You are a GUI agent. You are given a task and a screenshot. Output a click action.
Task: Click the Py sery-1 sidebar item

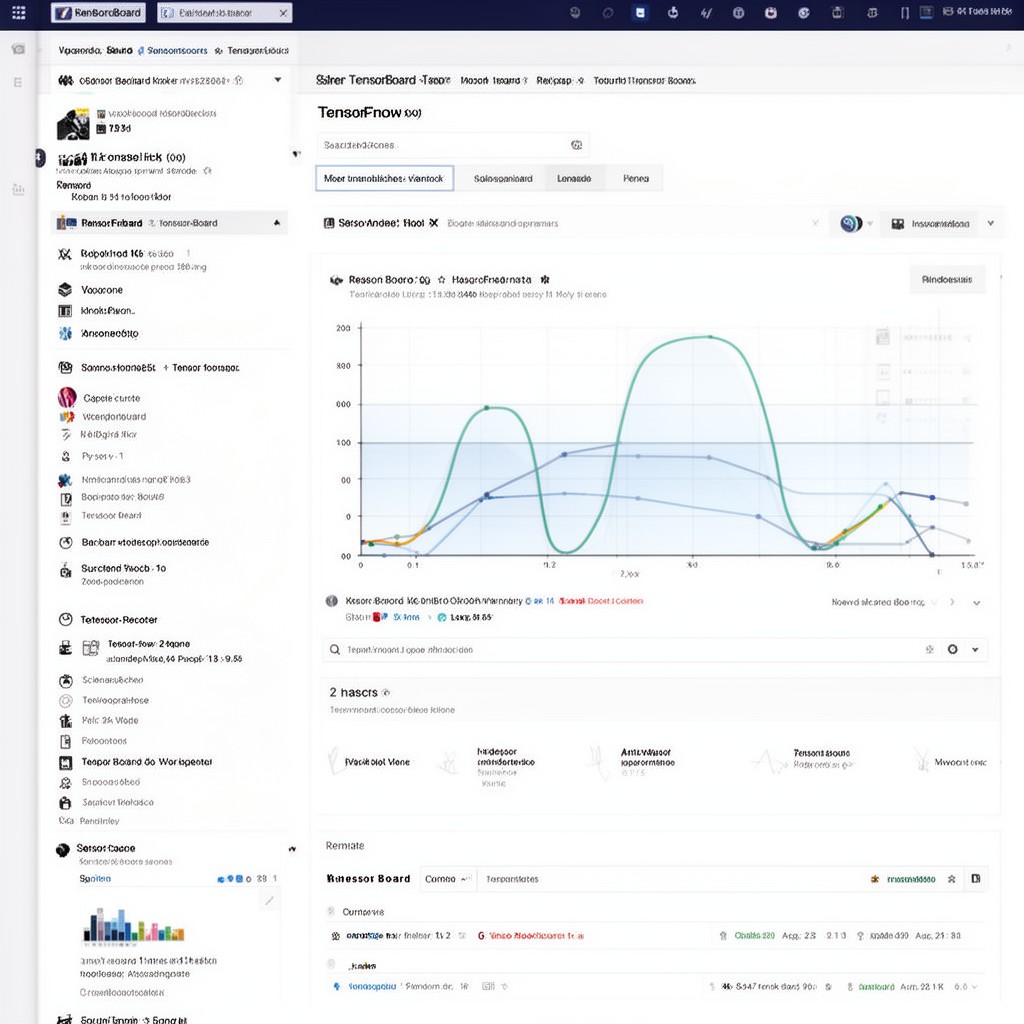pyautogui.click(x=102, y=456)
